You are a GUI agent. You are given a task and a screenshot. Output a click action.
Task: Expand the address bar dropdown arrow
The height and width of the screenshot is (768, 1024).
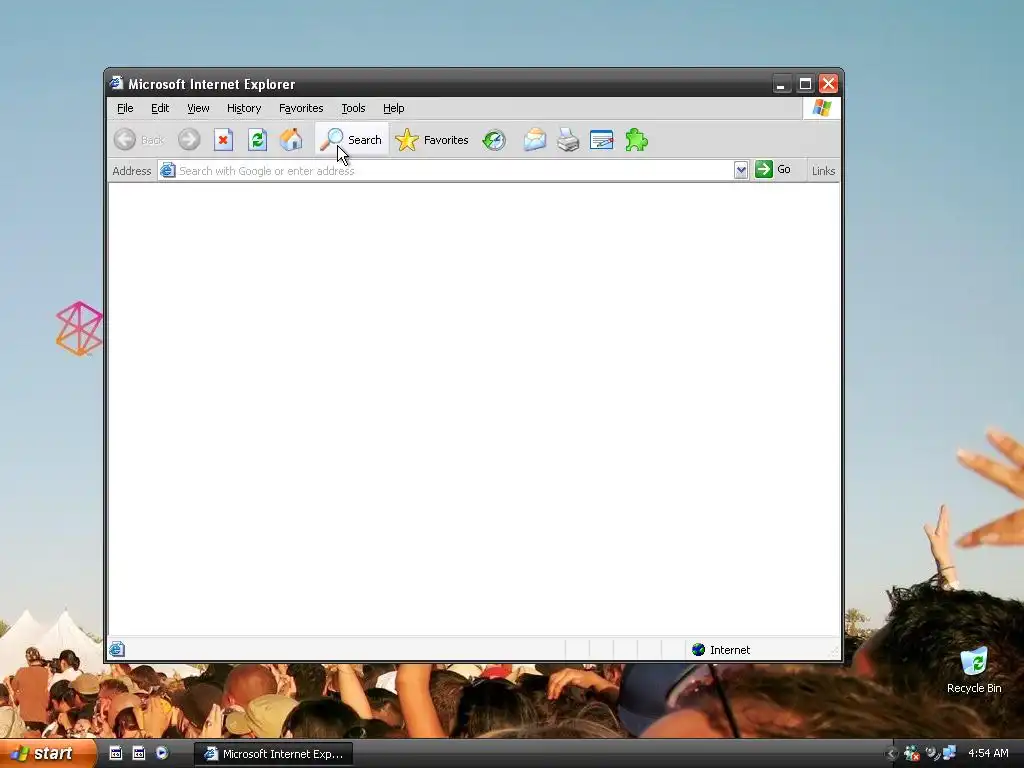click(741, 170)
